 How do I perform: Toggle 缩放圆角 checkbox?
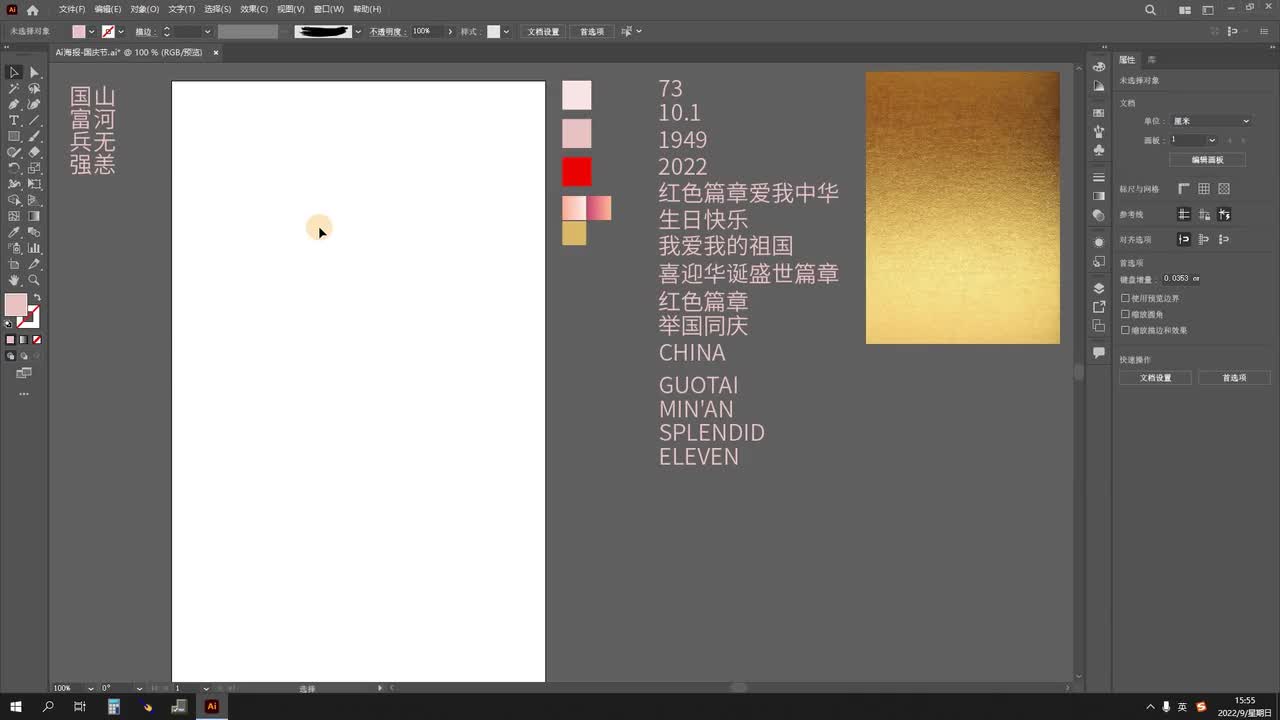coord(1126,314)
